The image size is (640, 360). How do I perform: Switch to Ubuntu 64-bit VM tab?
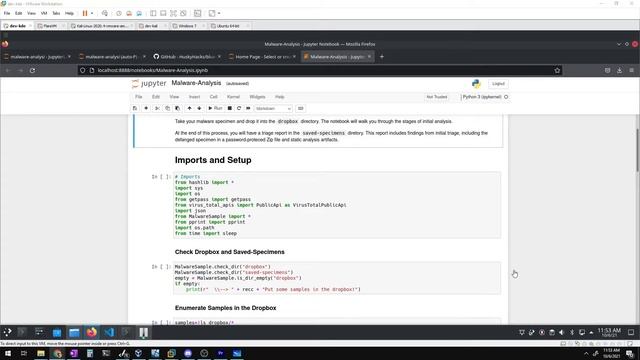tap(228, 26)
